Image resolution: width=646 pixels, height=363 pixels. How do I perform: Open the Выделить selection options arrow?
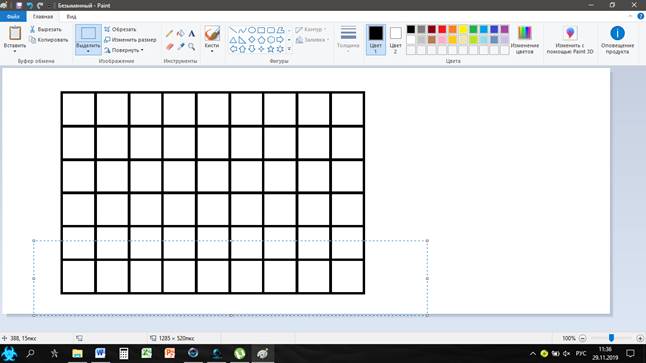click(88, 52)
